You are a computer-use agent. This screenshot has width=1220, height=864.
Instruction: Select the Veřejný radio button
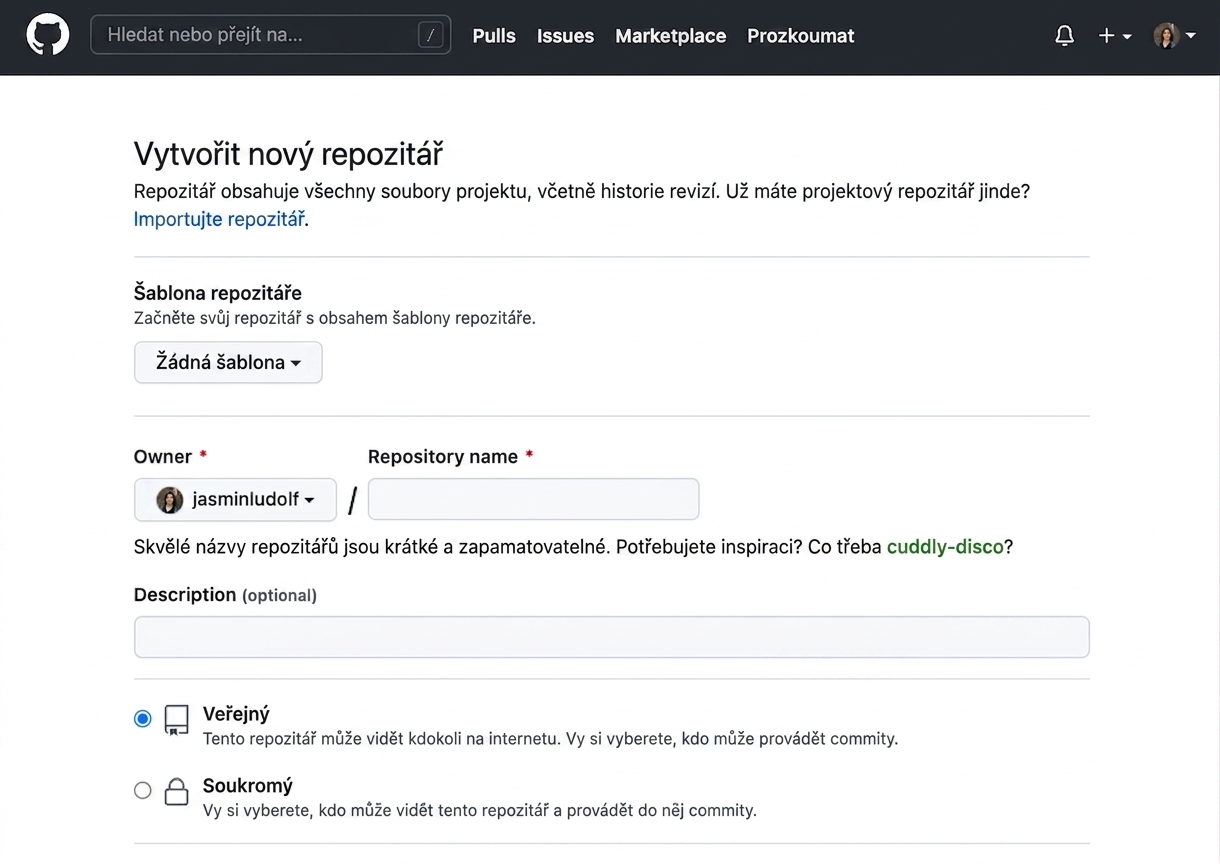click(x=143, y=718)
